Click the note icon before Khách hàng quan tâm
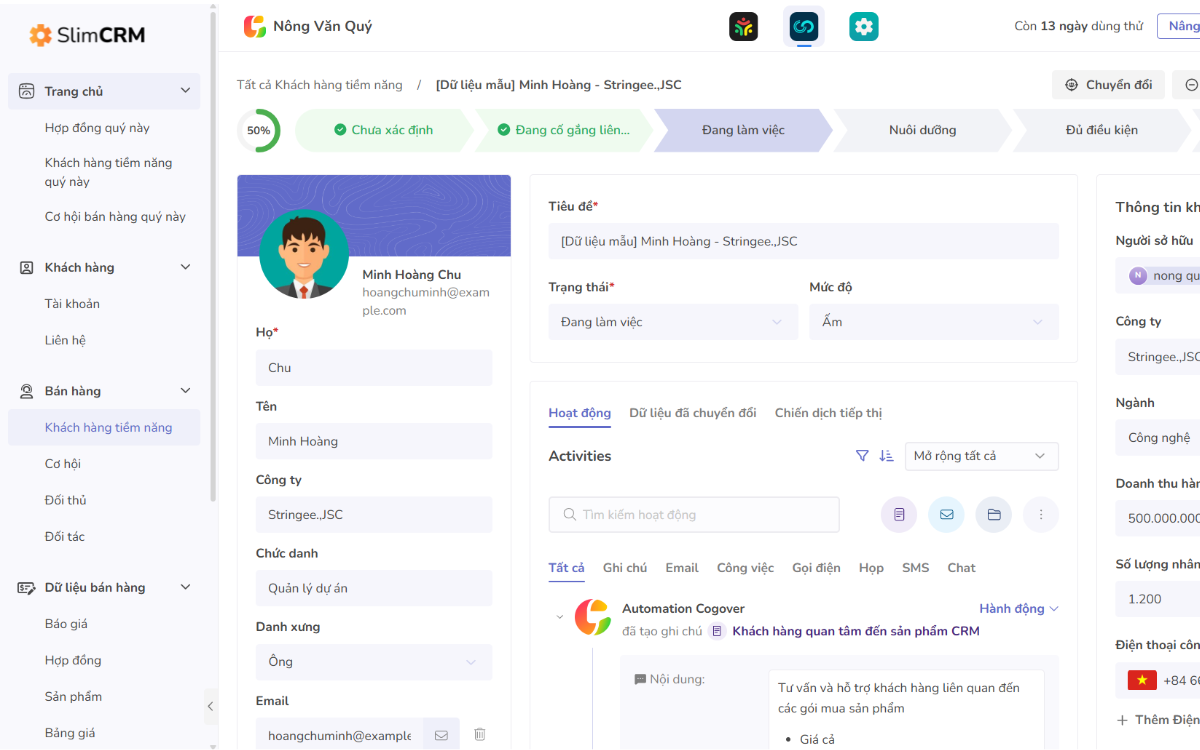This screenshot has width=1200, height=750. click(717, 631)
